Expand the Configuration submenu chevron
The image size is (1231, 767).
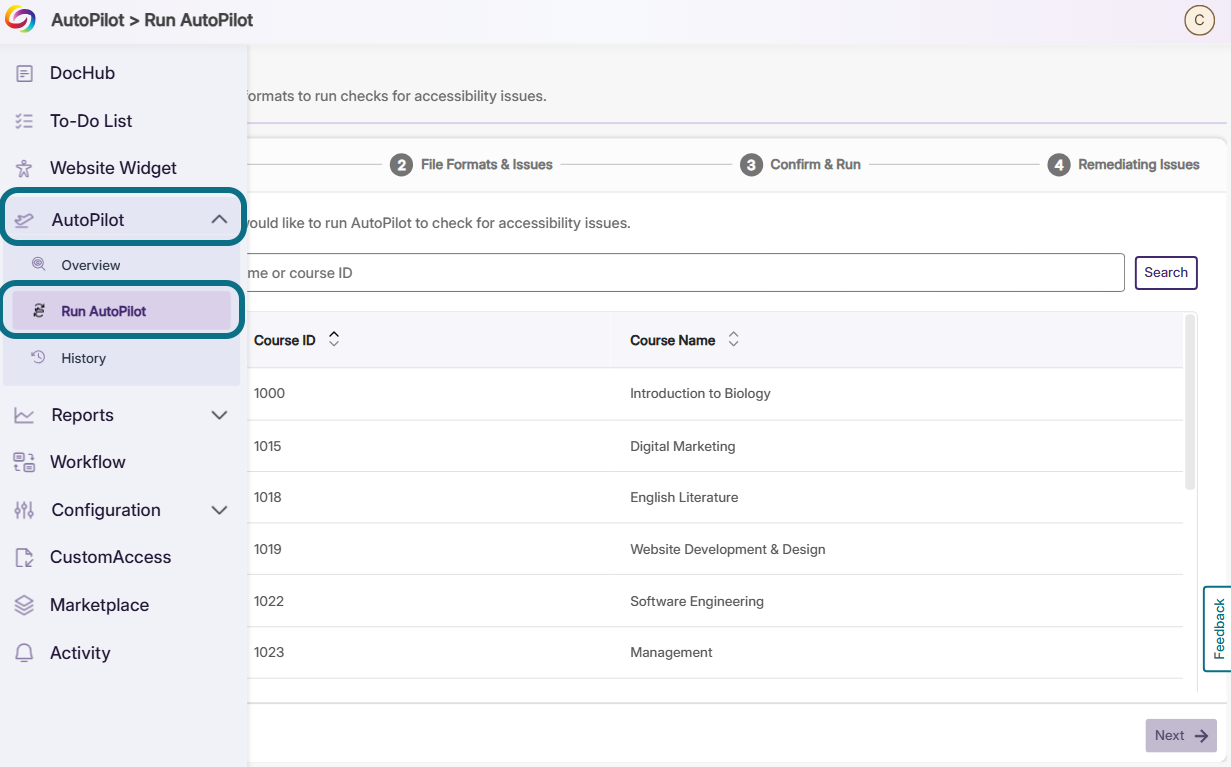pyautogui.click(x=219, y=510)
